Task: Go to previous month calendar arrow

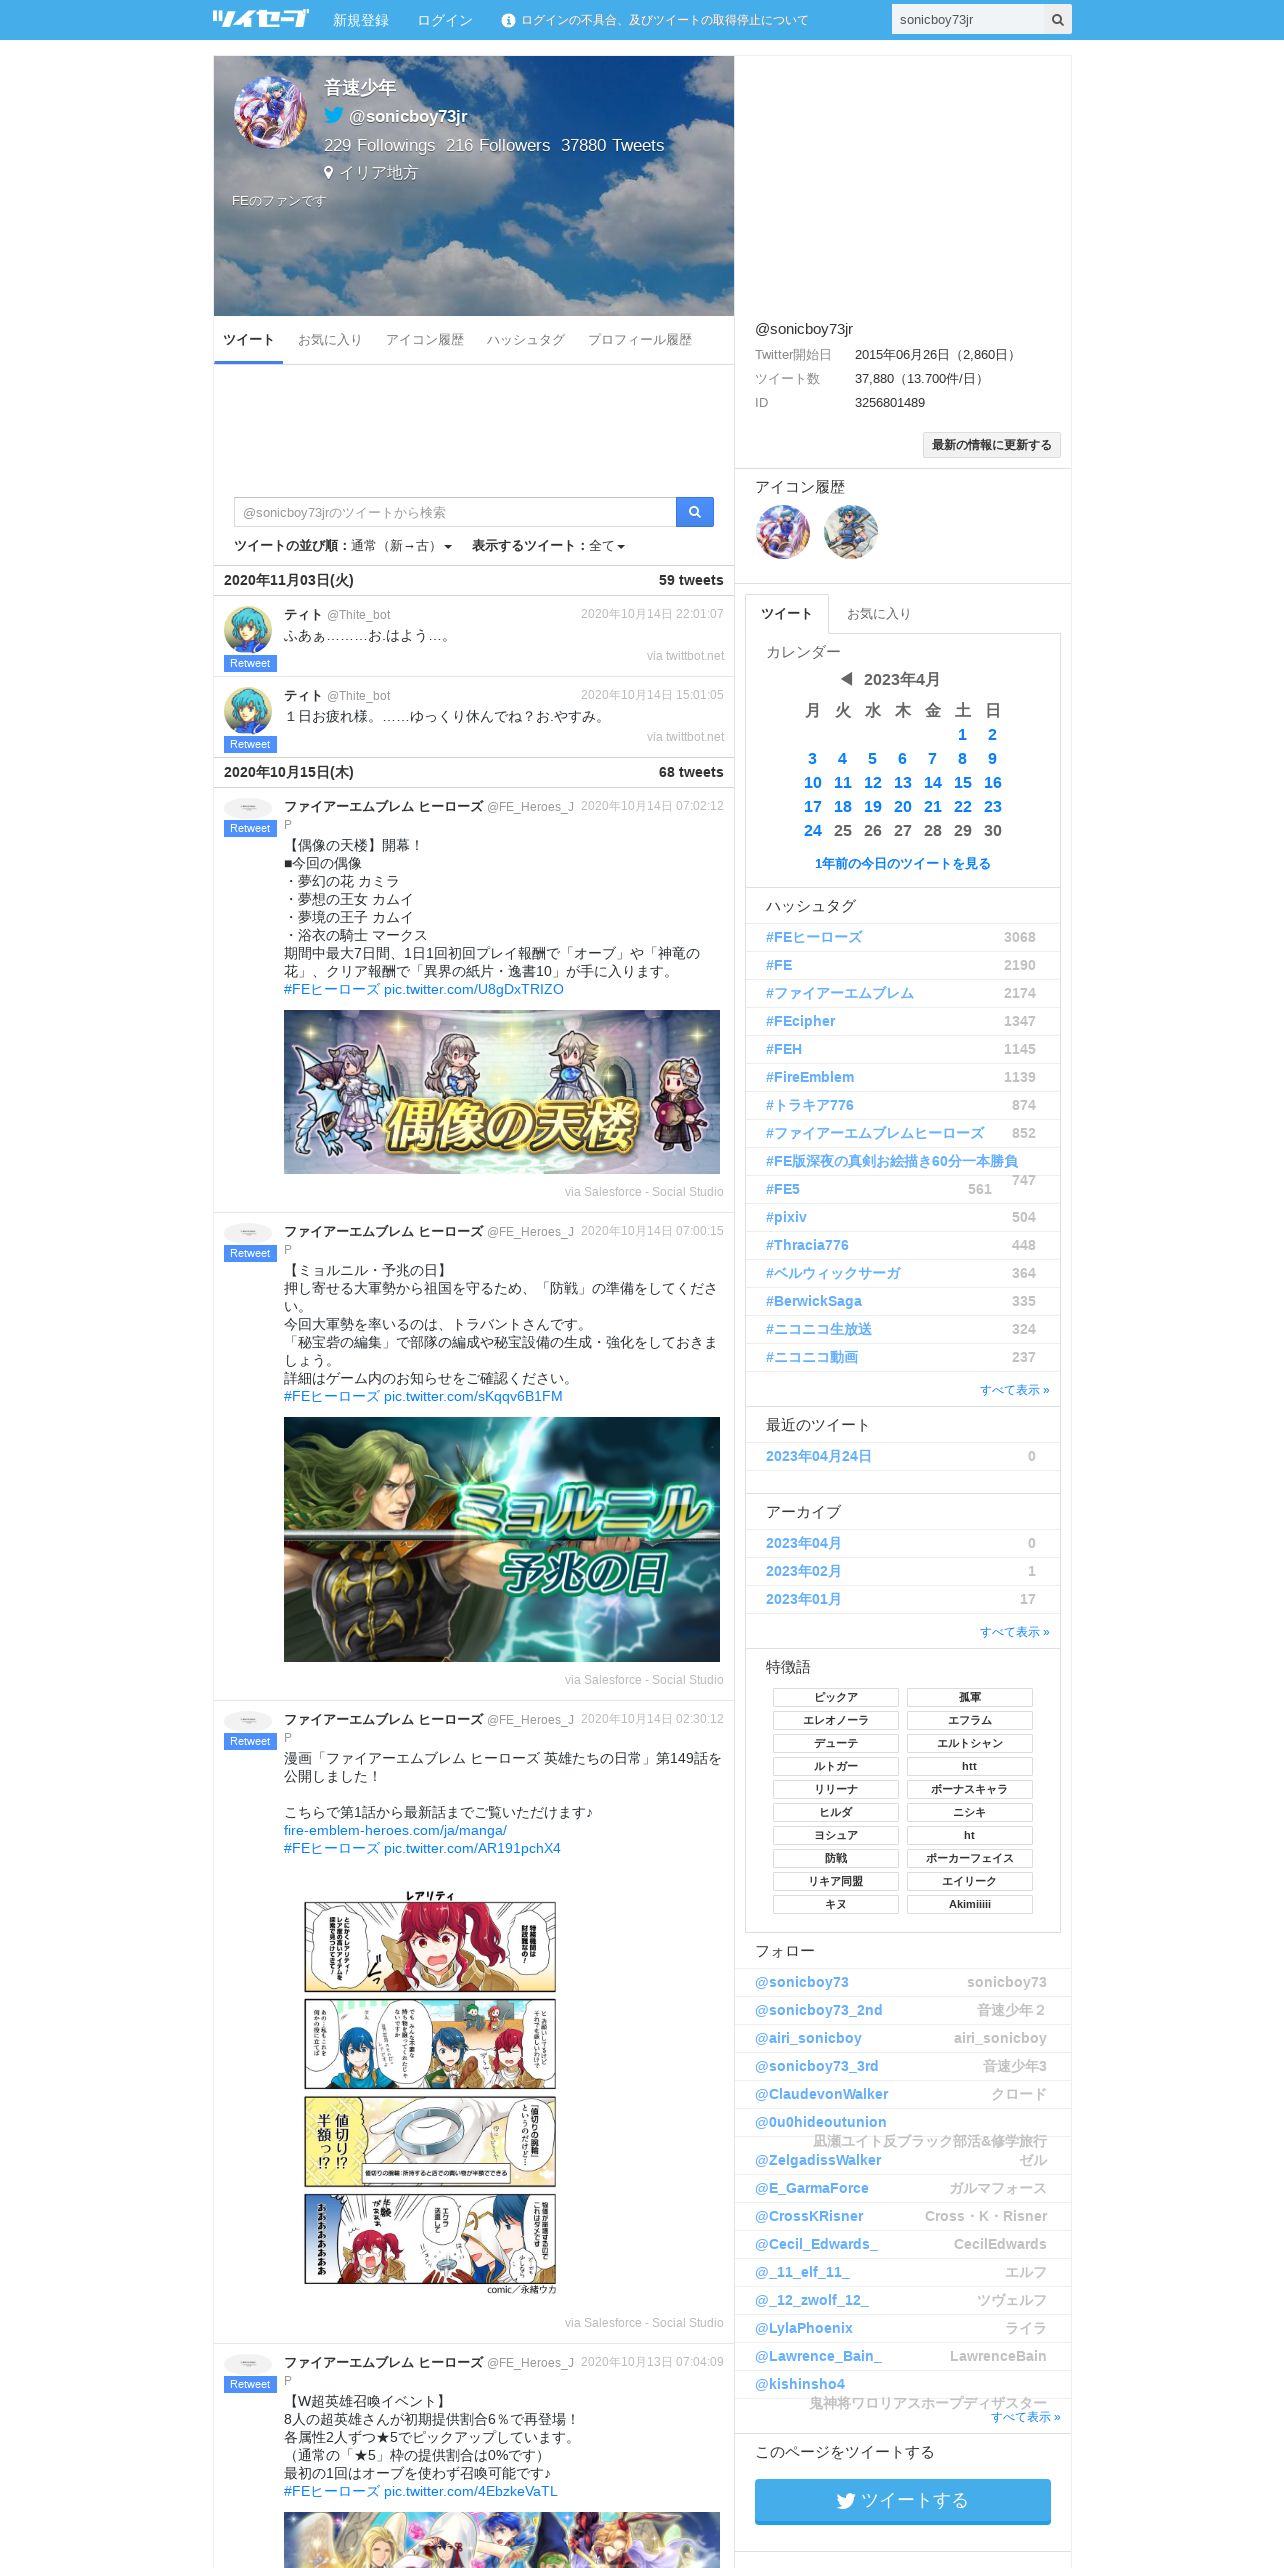Action: 846,679
